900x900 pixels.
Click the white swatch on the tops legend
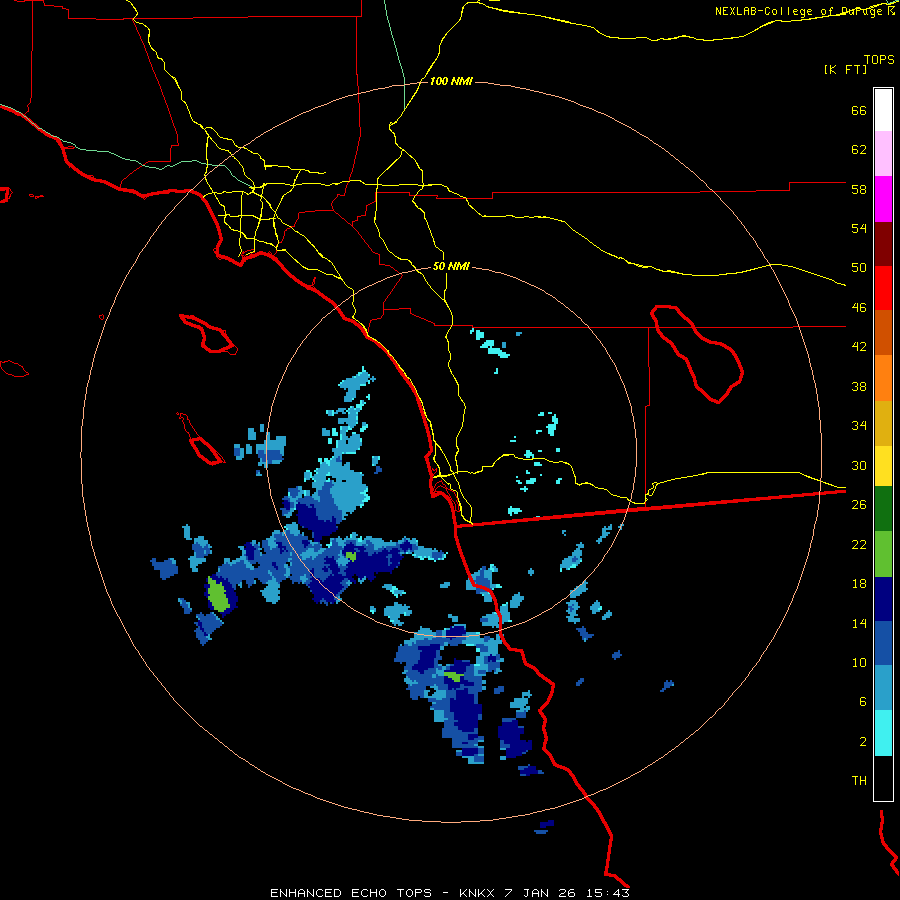(883, 110)
